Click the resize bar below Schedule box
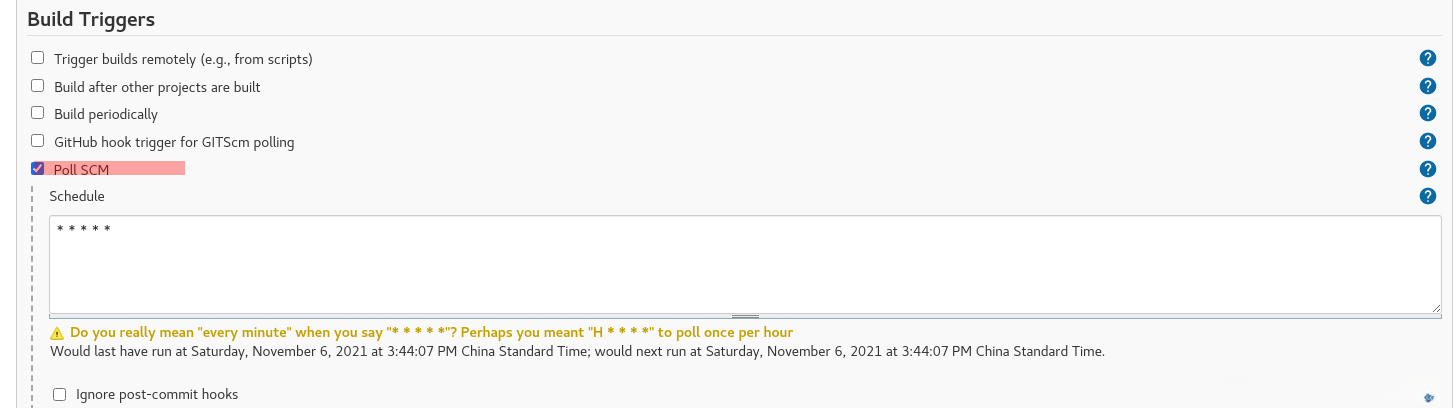Screen dimensions: 1454x408 [x=744, y=316]
